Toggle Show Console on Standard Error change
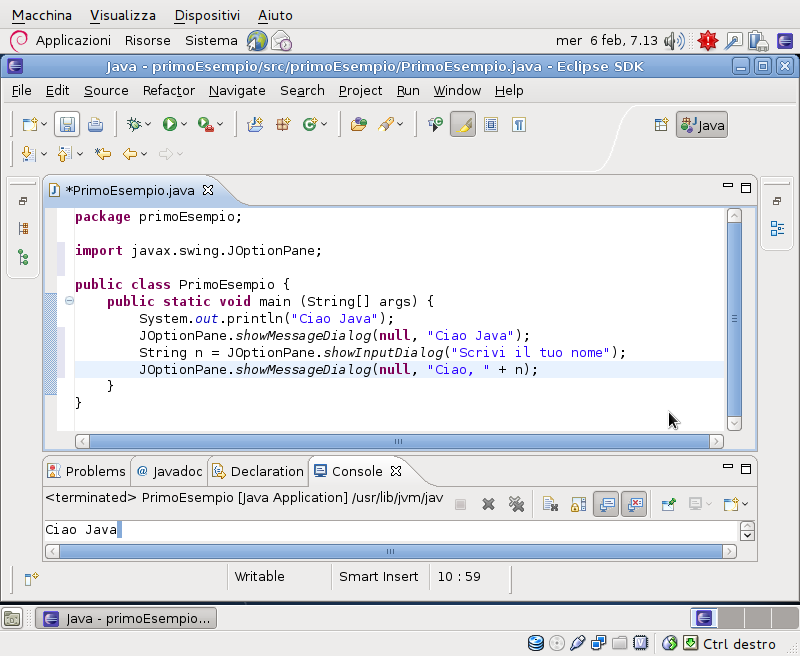Screen dimensions: 800x656 pyautogui.click(x=634, y=504)
